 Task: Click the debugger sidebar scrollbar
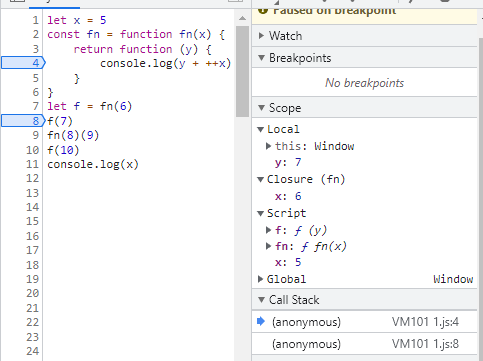tap(480, 200)
